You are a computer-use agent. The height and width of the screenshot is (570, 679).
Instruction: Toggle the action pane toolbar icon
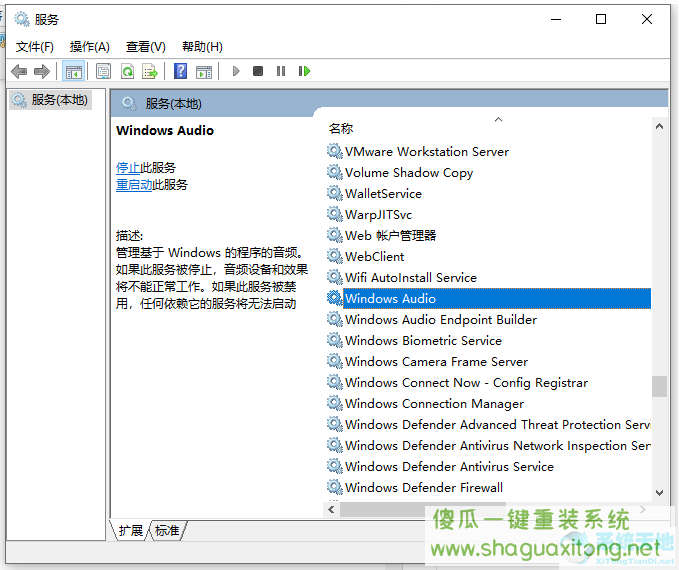click(x=204, y=71)
